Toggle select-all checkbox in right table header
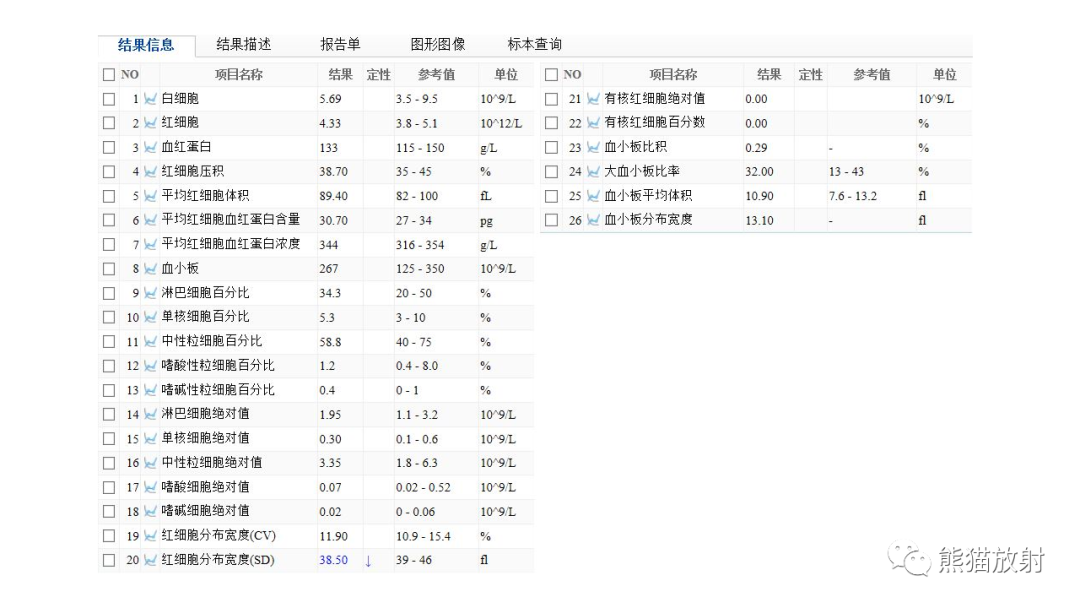1080x608 pixels. 551,74
